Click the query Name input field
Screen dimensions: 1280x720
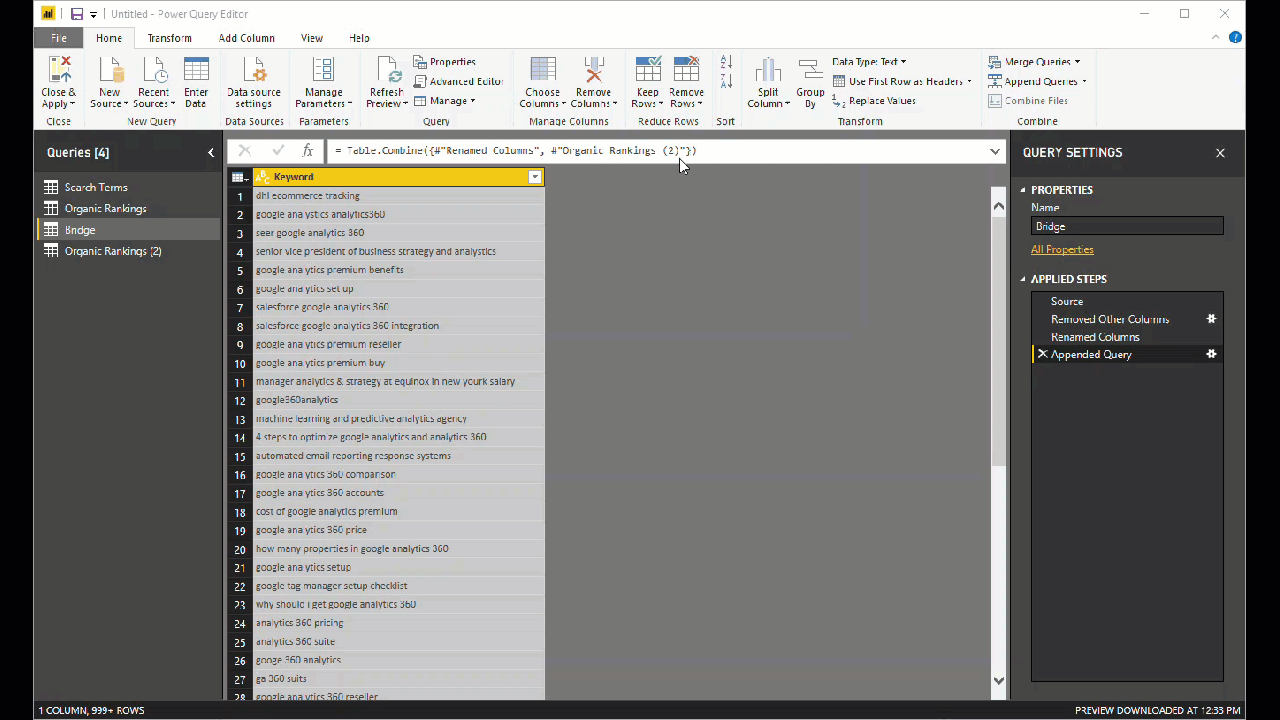coord(1126,227)
